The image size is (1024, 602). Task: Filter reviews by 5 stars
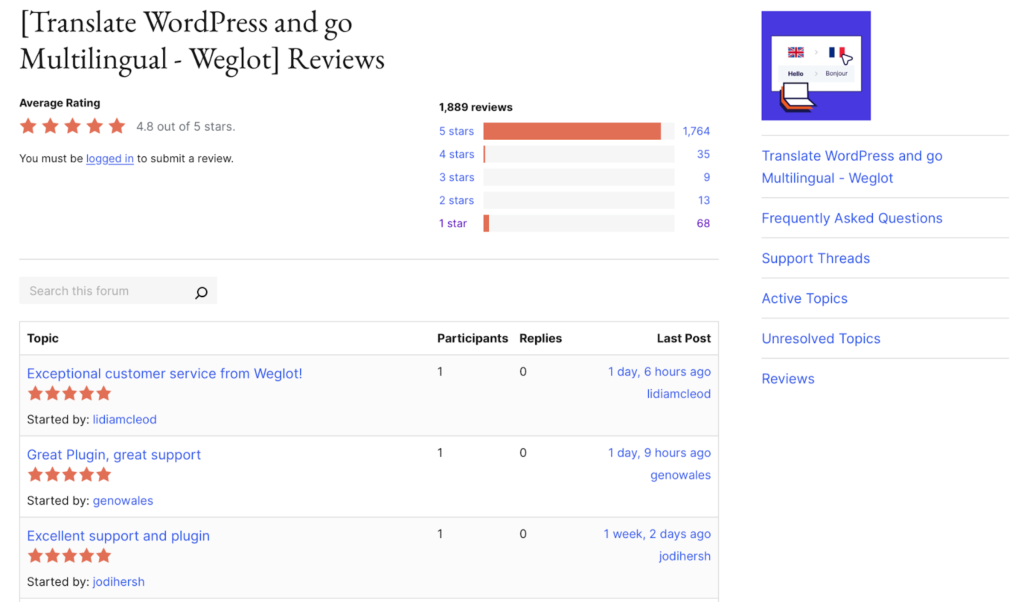(x=456, y=131)
